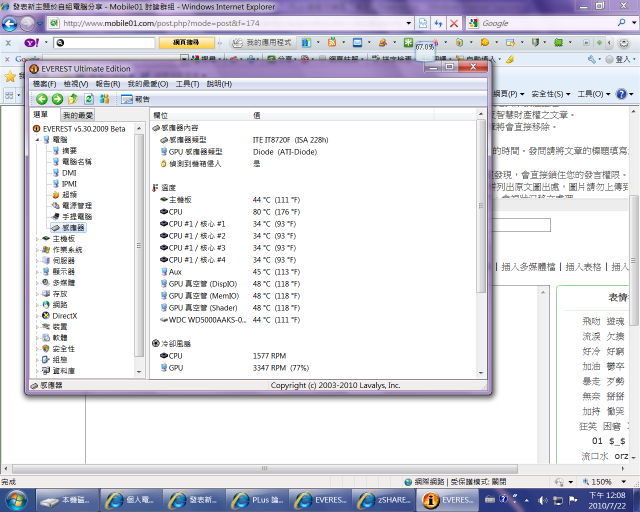Expand the 作業系統 operating system node
640x512 pixels.
pyautogui.click(x=38, y=249)
